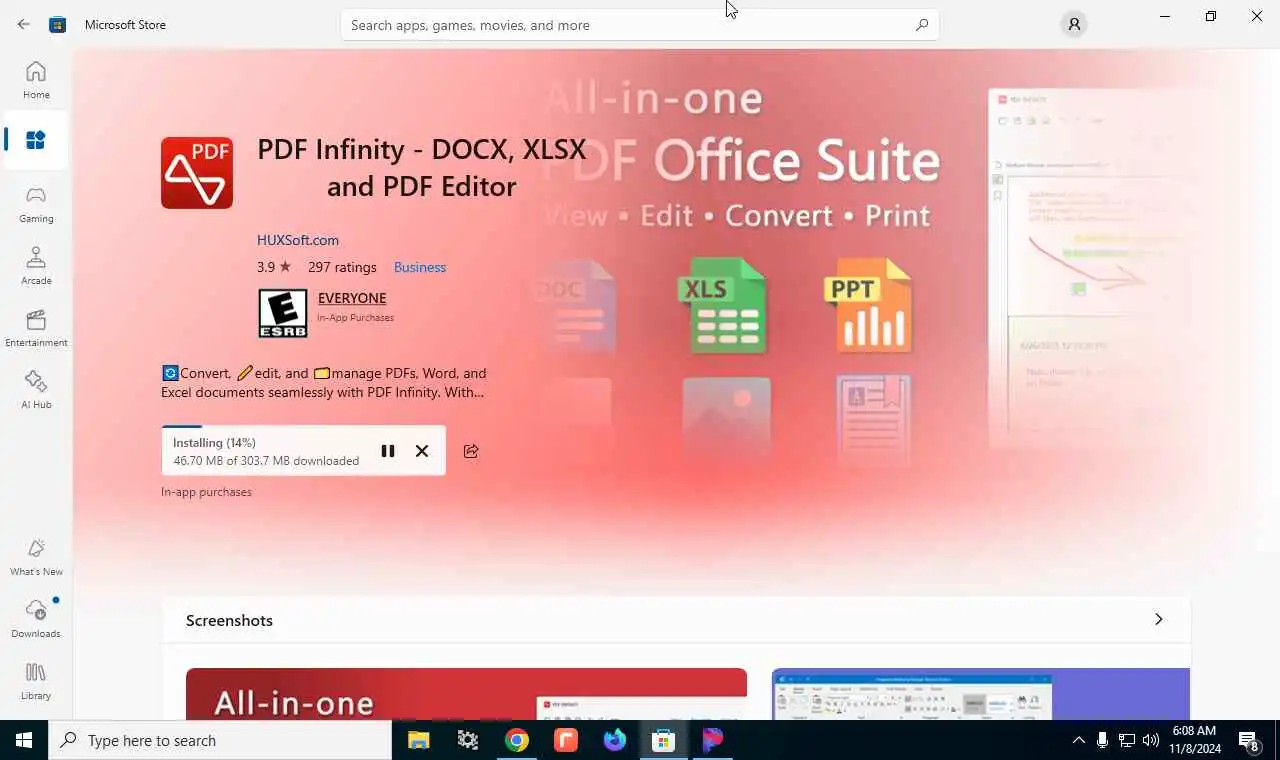
Task: Go back with the back arrow
Action: click(x=23, y=25)
